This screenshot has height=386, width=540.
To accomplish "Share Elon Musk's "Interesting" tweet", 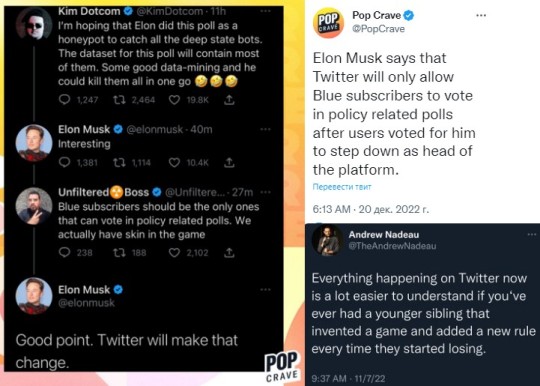I will (x=229, y=162).
